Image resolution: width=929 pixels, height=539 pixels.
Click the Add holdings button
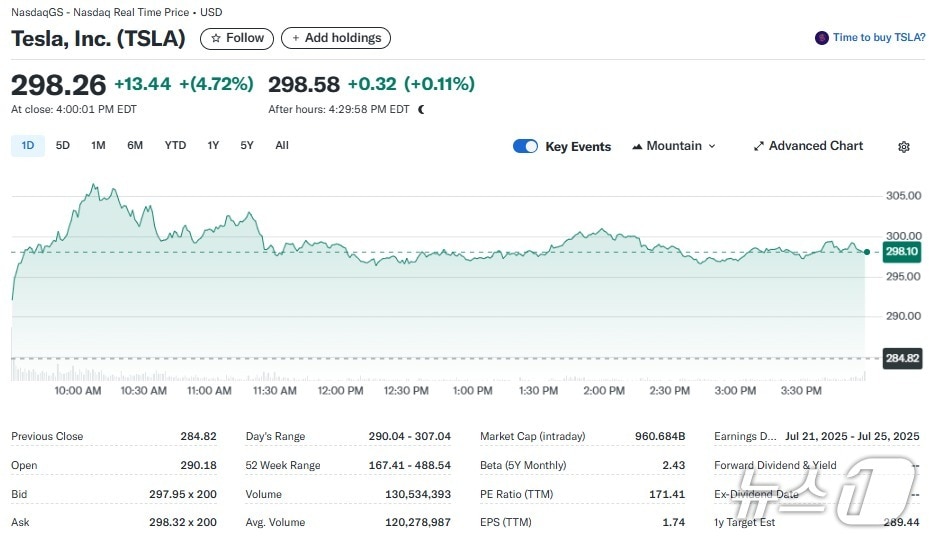click(x=336, y=38)
